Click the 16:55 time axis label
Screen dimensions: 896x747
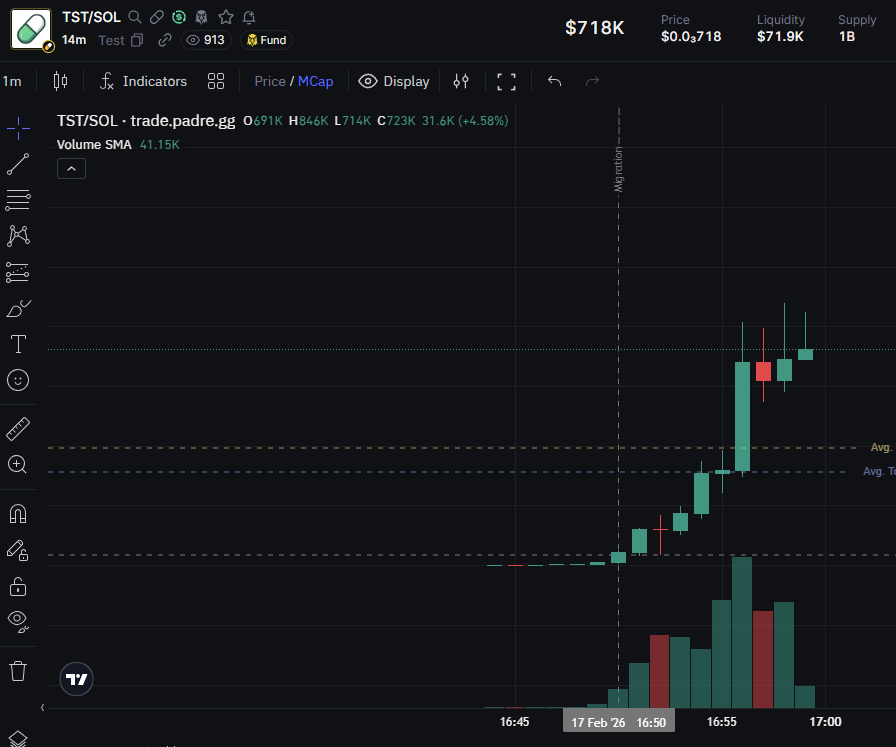722,722
